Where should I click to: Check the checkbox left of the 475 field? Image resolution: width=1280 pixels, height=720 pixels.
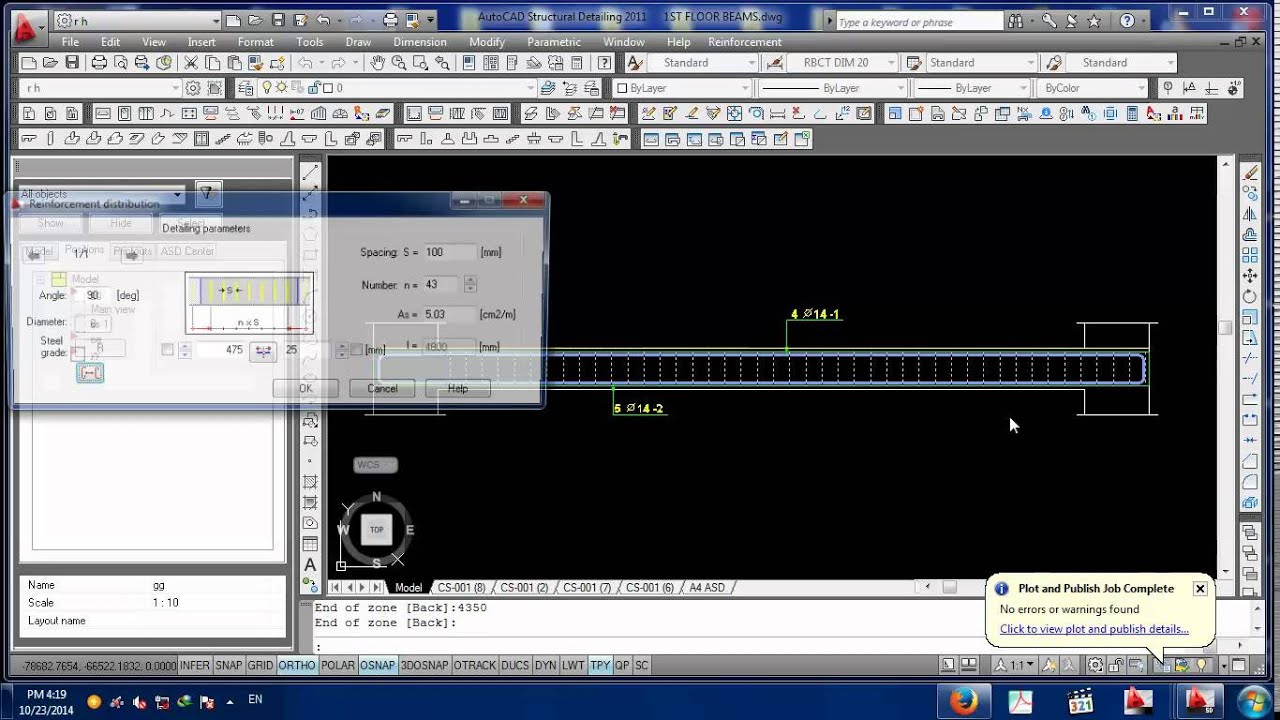pyautogui.click(x=167, y=350)
